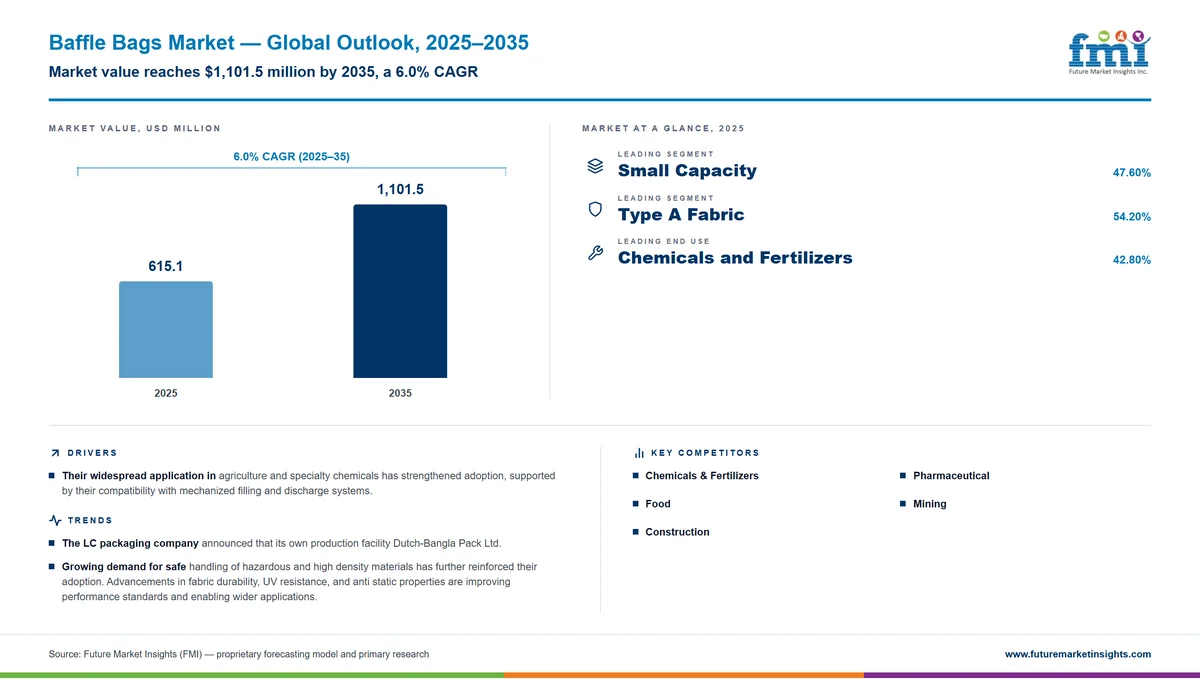
Task: Select the 'Chemicals and Fertilizers' leading end use text
Action: (x=735, y=258)
